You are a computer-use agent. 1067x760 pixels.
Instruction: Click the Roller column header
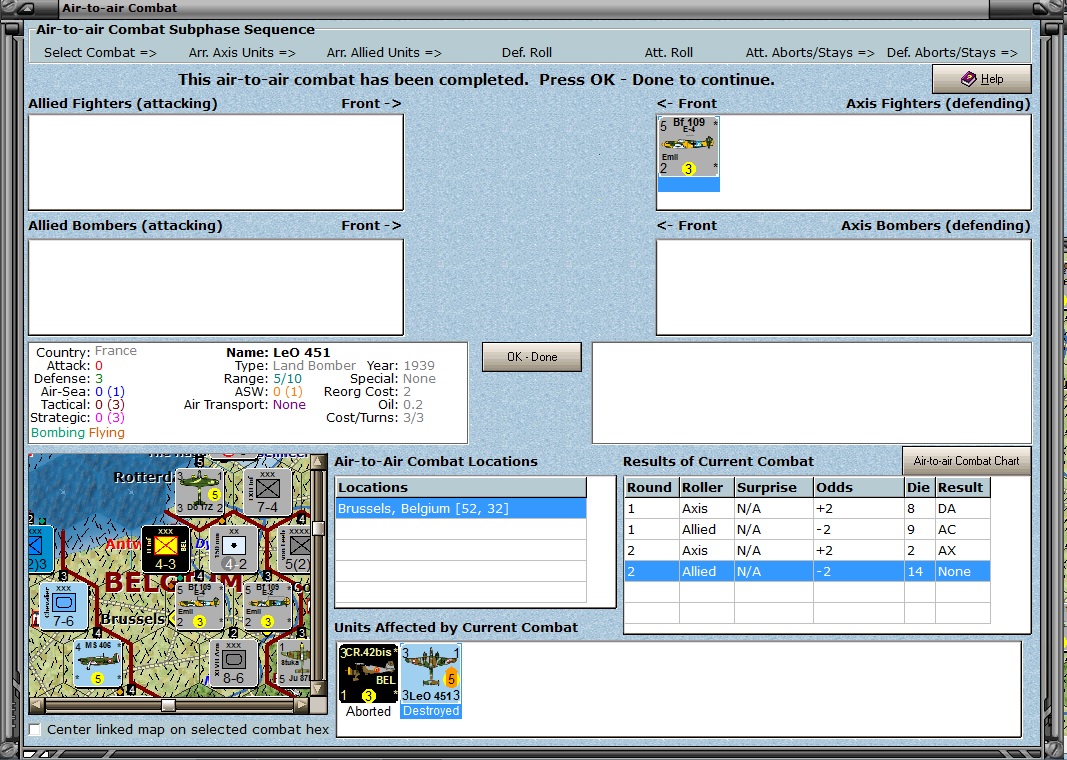[x=707, y=487]
